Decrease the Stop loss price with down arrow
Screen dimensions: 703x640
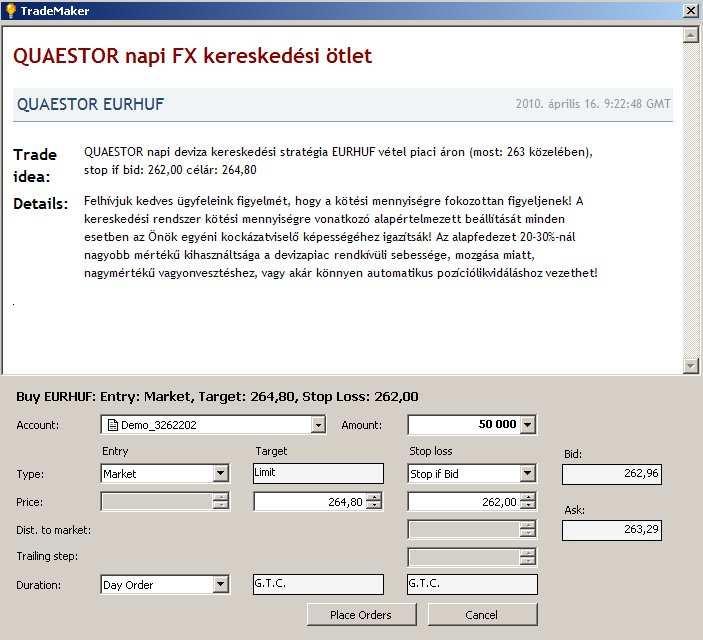pos(528,505)
